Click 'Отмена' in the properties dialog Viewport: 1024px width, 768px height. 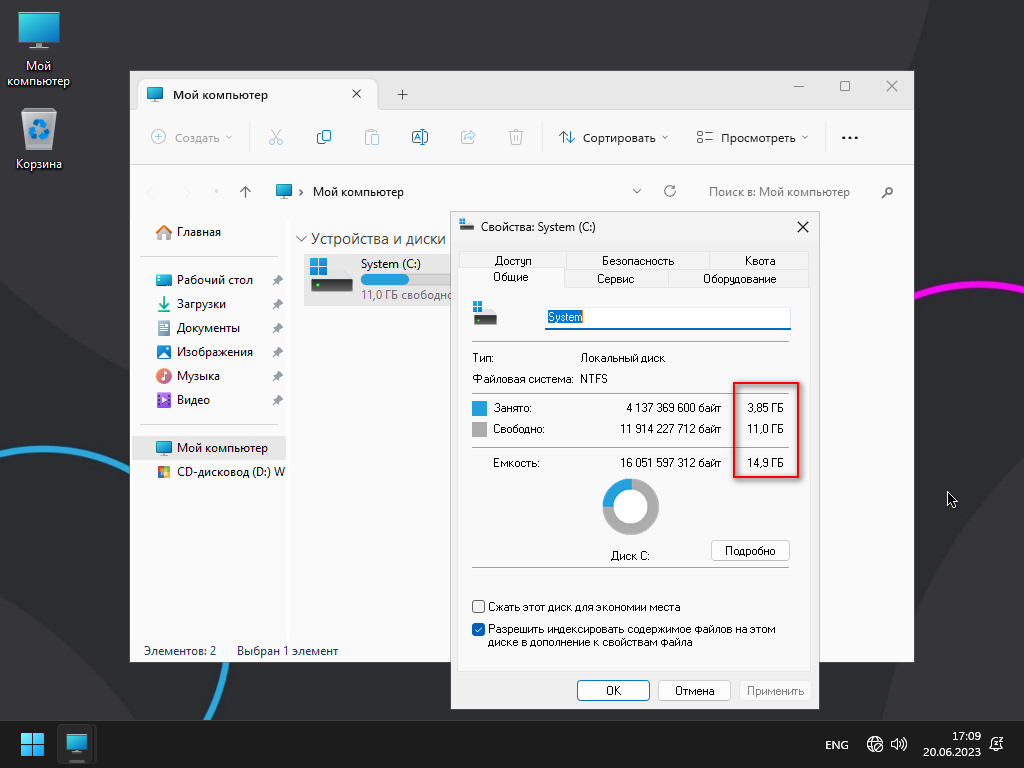tap(694, 690)
